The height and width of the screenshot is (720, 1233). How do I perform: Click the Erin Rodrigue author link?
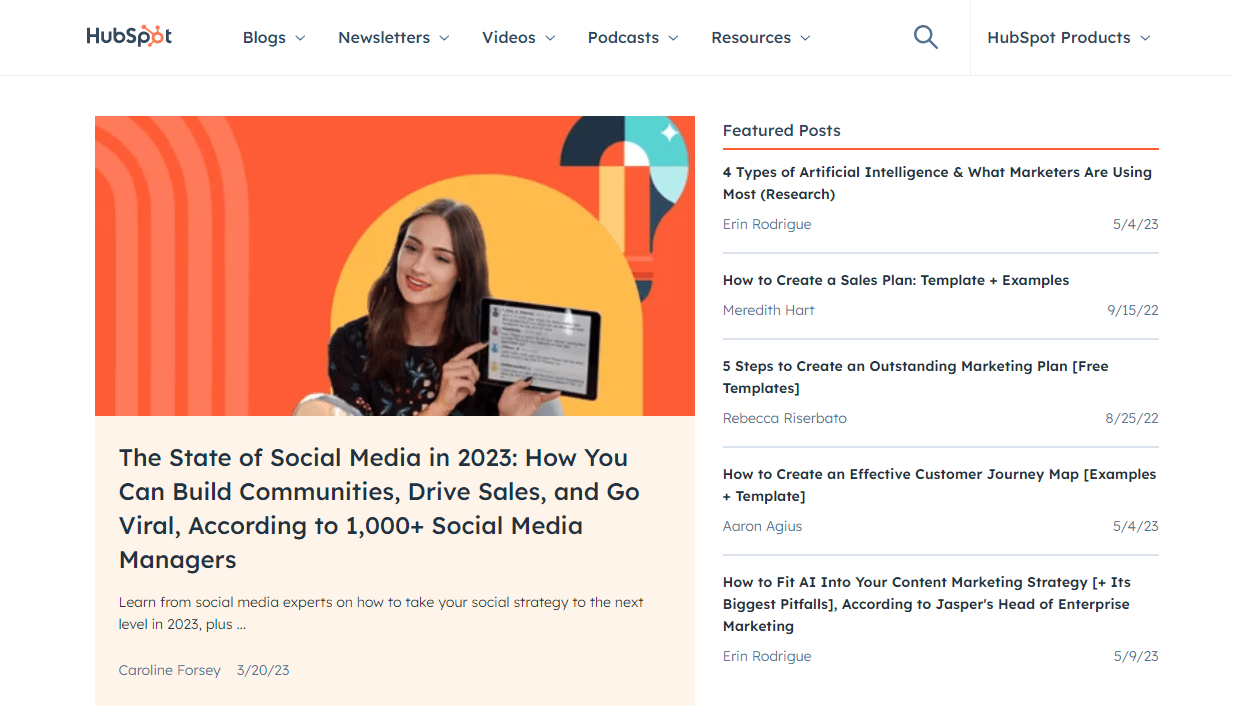click(x=767, y=224)
